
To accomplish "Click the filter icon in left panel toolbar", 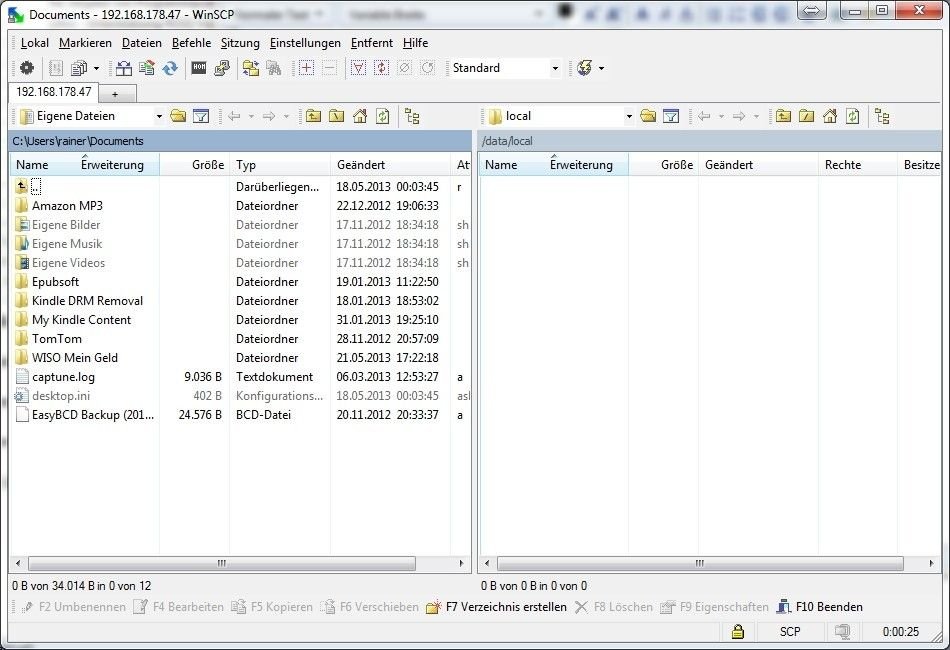I will 201,116.
